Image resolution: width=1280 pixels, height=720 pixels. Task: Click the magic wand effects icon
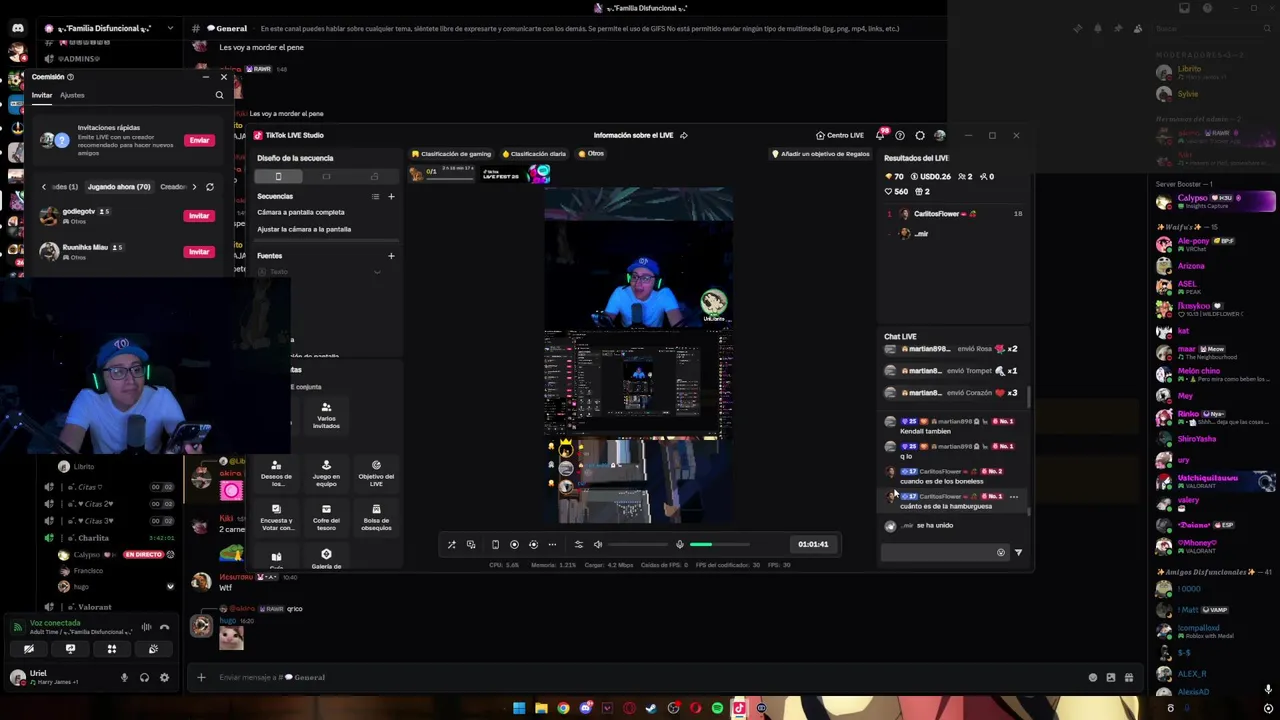tap(451, 544)
